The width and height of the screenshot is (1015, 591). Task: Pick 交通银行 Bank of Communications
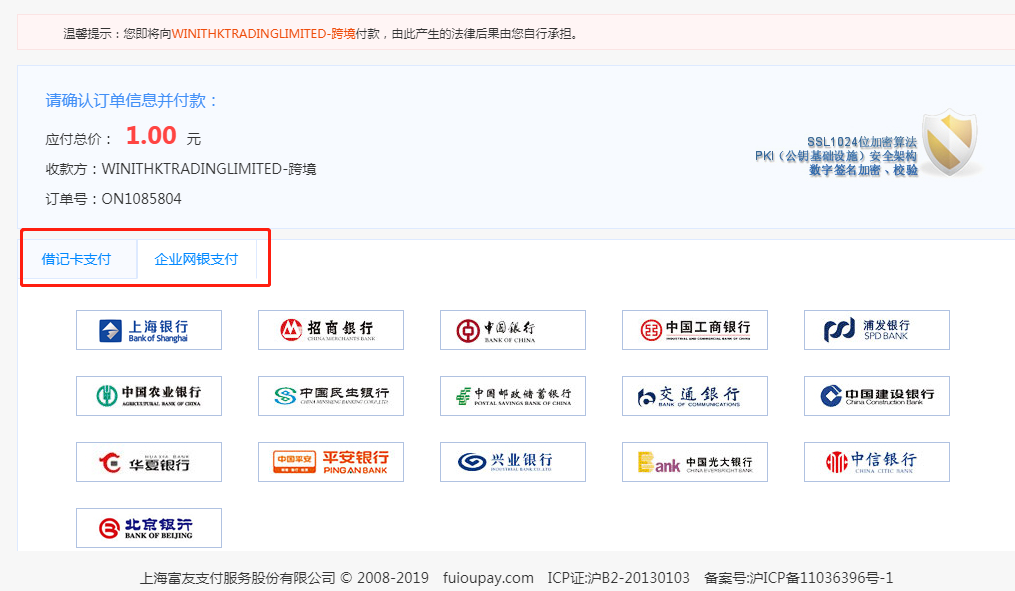695,396
